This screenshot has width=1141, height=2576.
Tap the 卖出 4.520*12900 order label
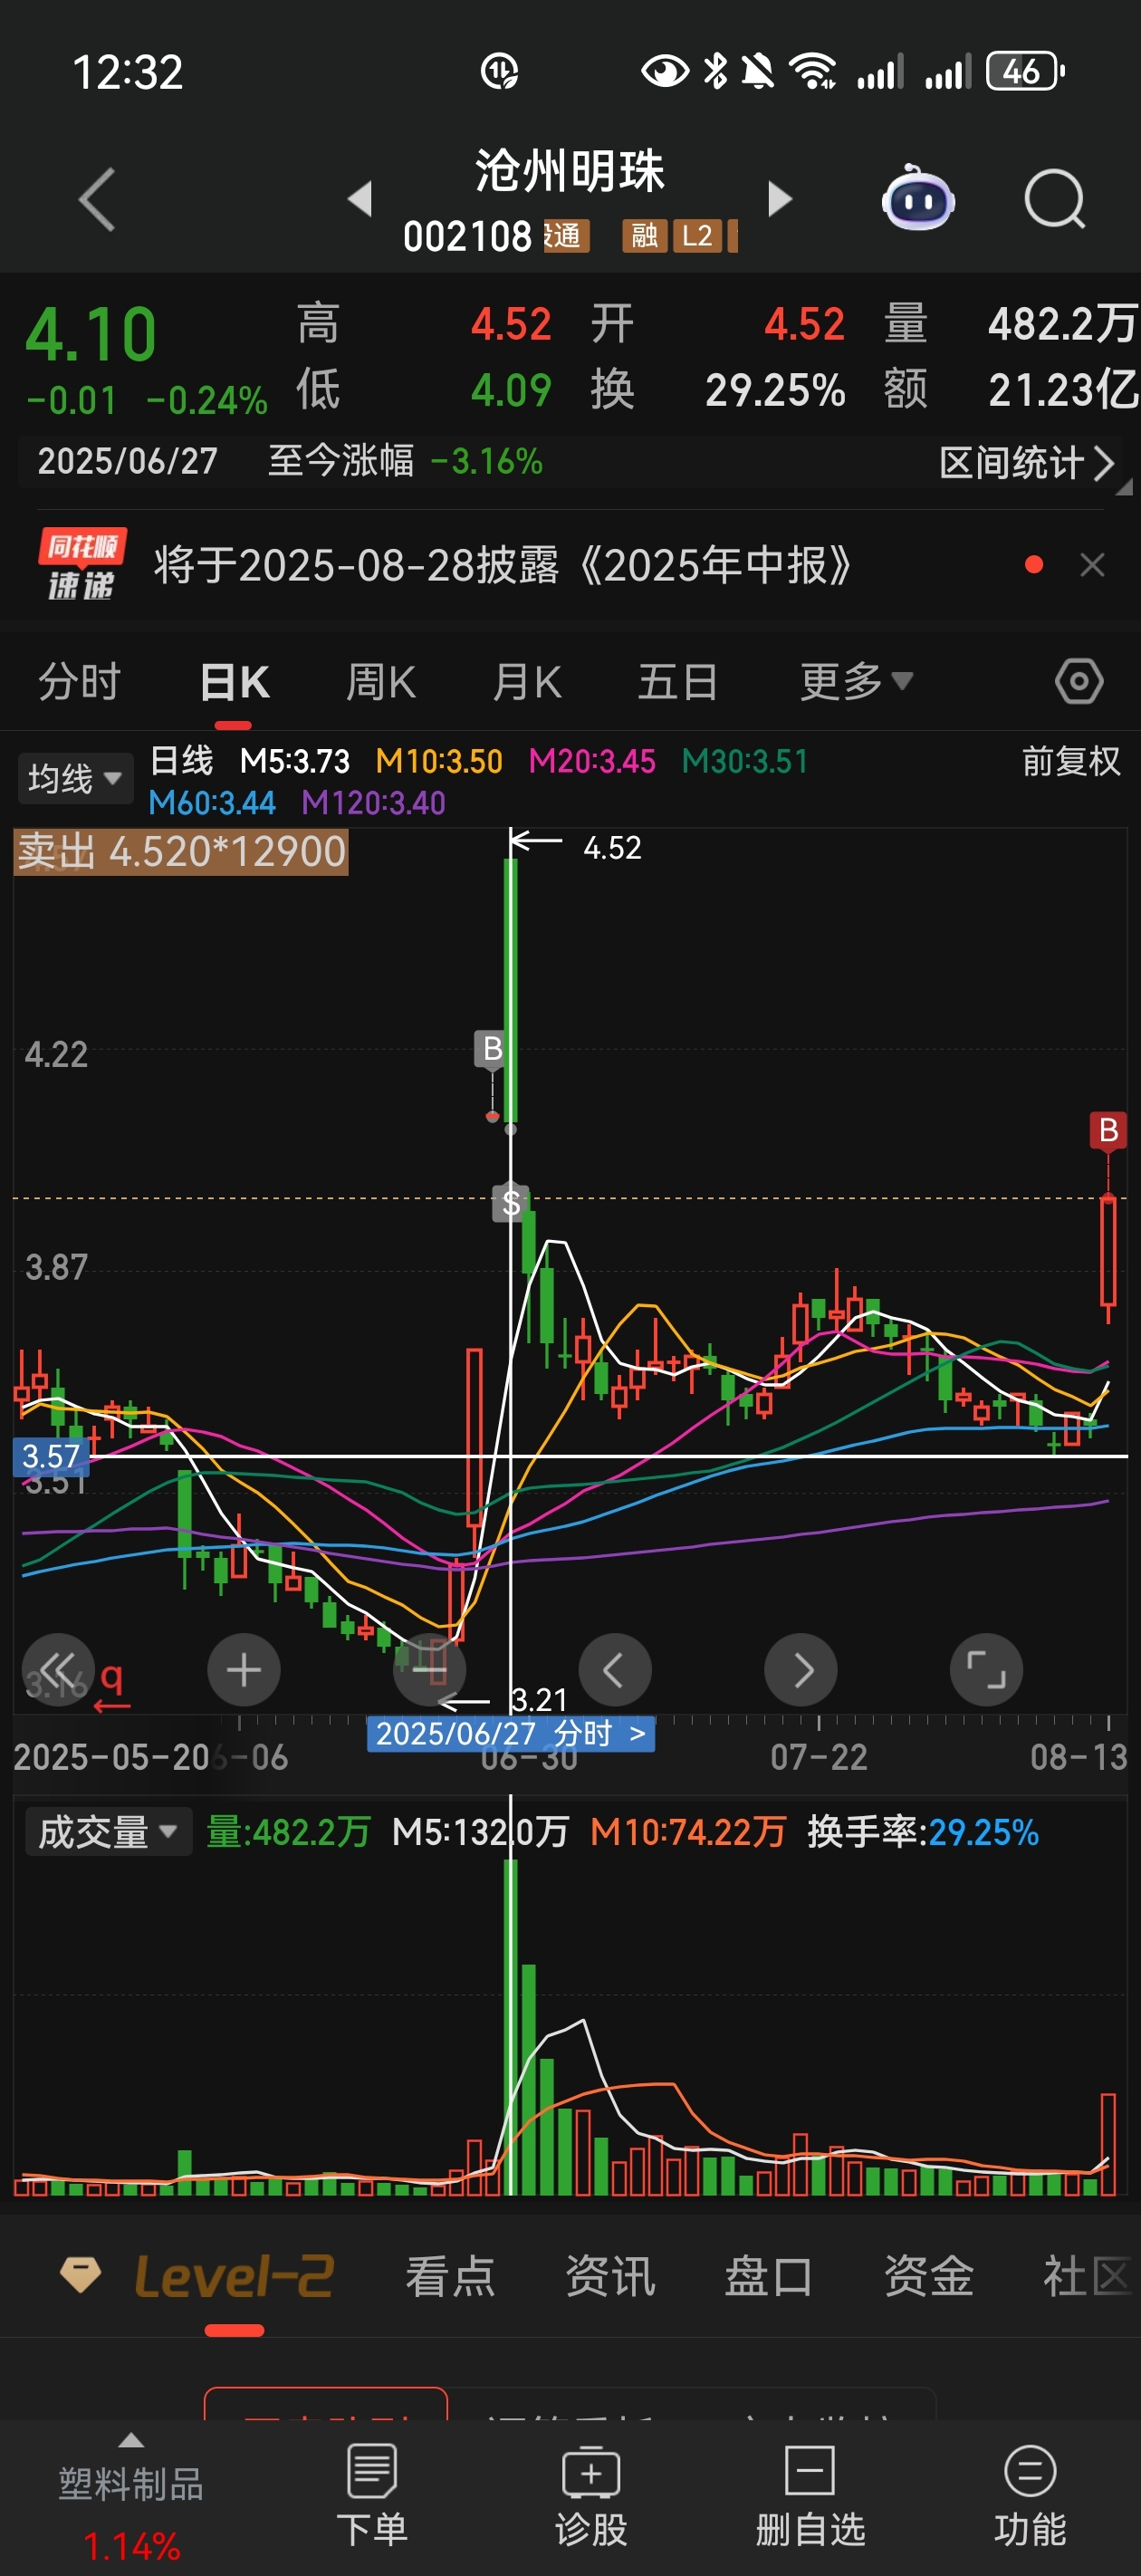pos(181,852)
